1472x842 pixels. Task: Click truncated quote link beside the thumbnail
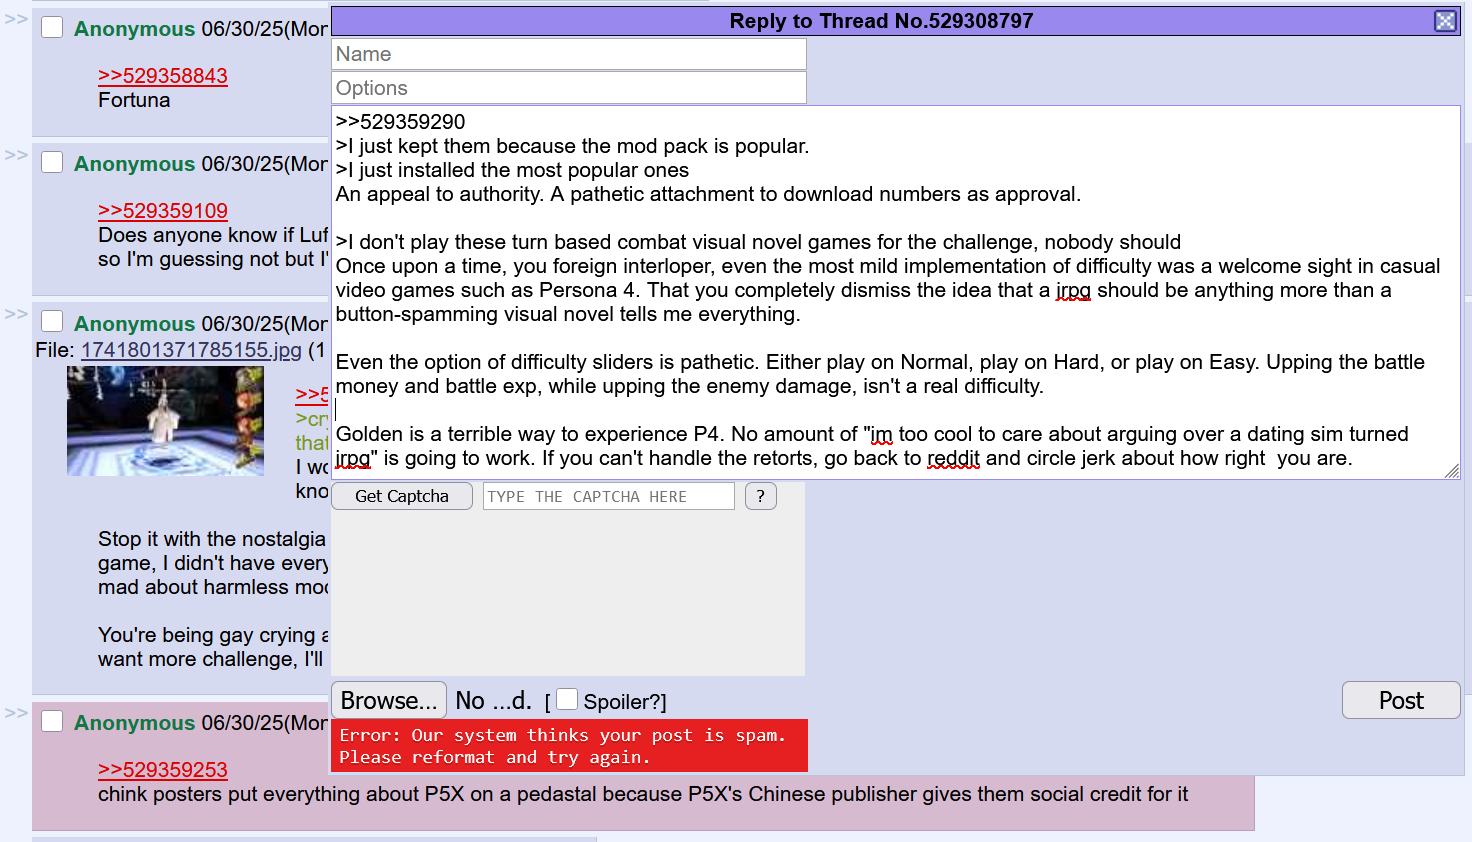312,394
